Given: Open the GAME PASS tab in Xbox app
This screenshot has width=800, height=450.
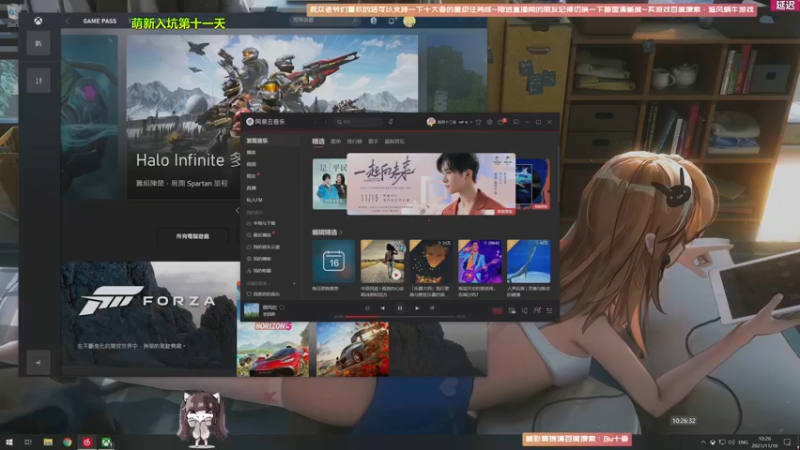Looking at the screenshot, I should click(x=99, y=21).
